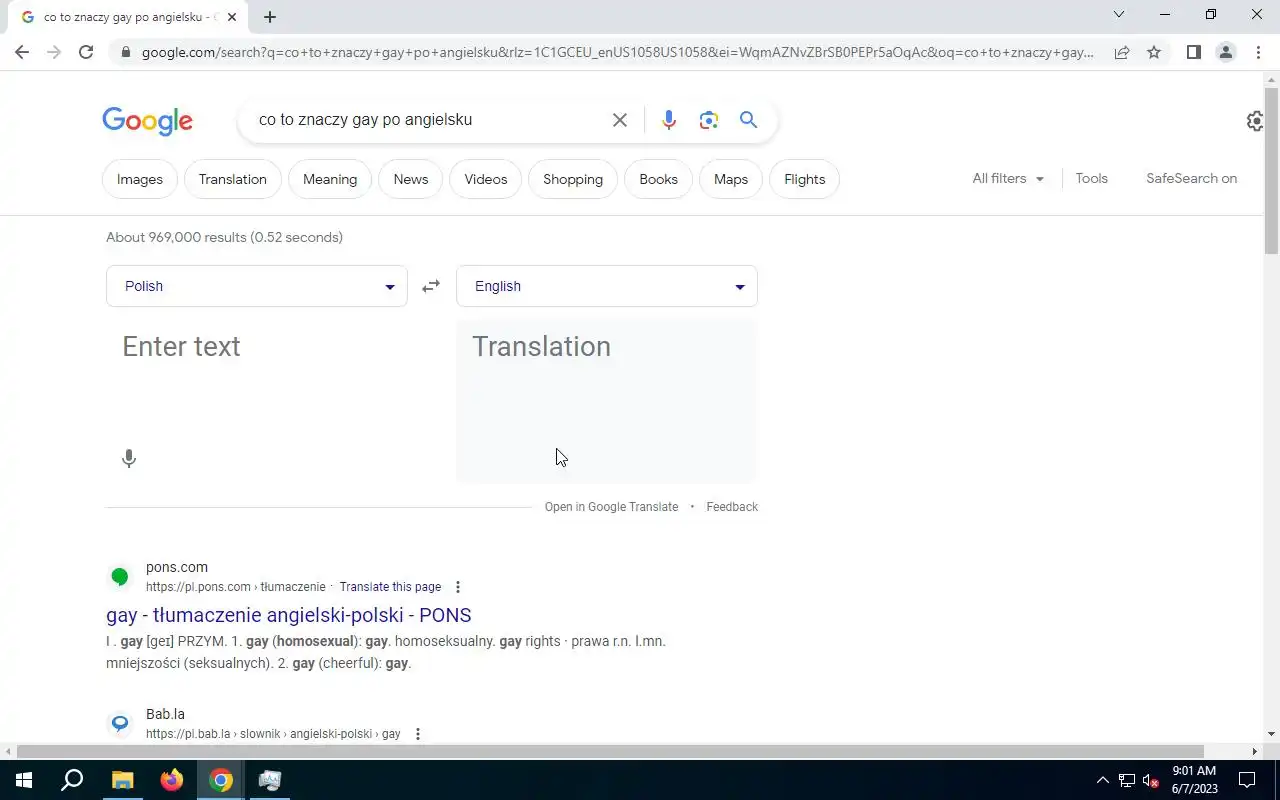This screenshot has height=800, width=1280.
Task: Use microphone input in the translate box
Action: coord(129,459)
